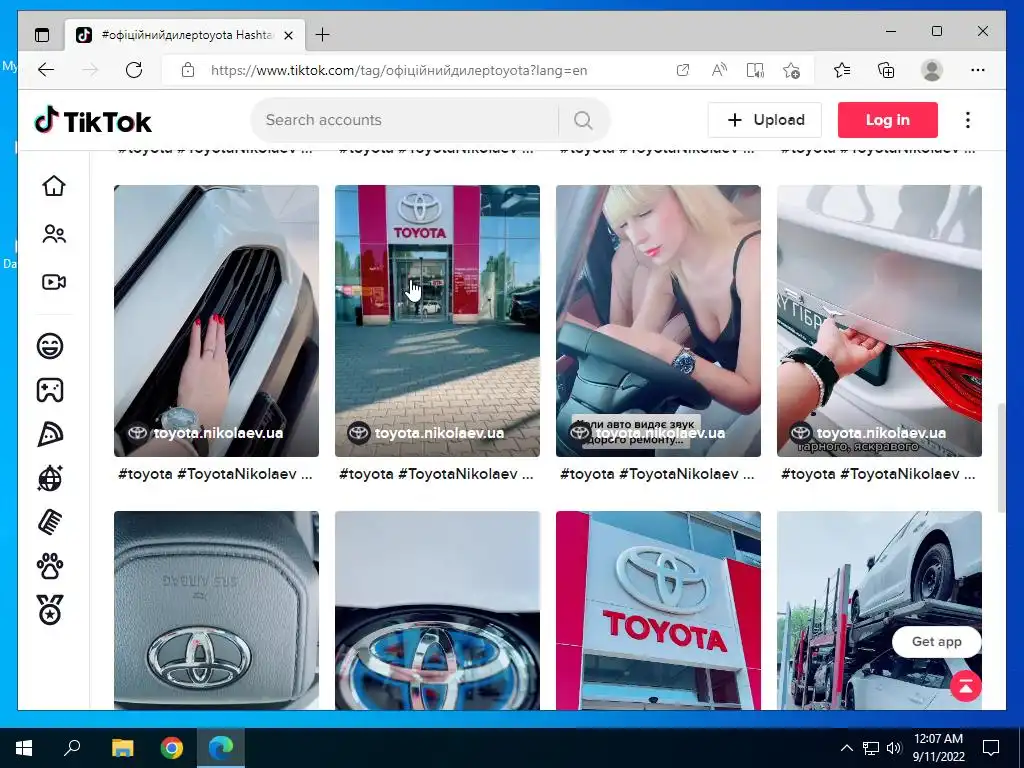
Task: Open LIVE video camera icon in sidebar
Action: click(54, 282)
